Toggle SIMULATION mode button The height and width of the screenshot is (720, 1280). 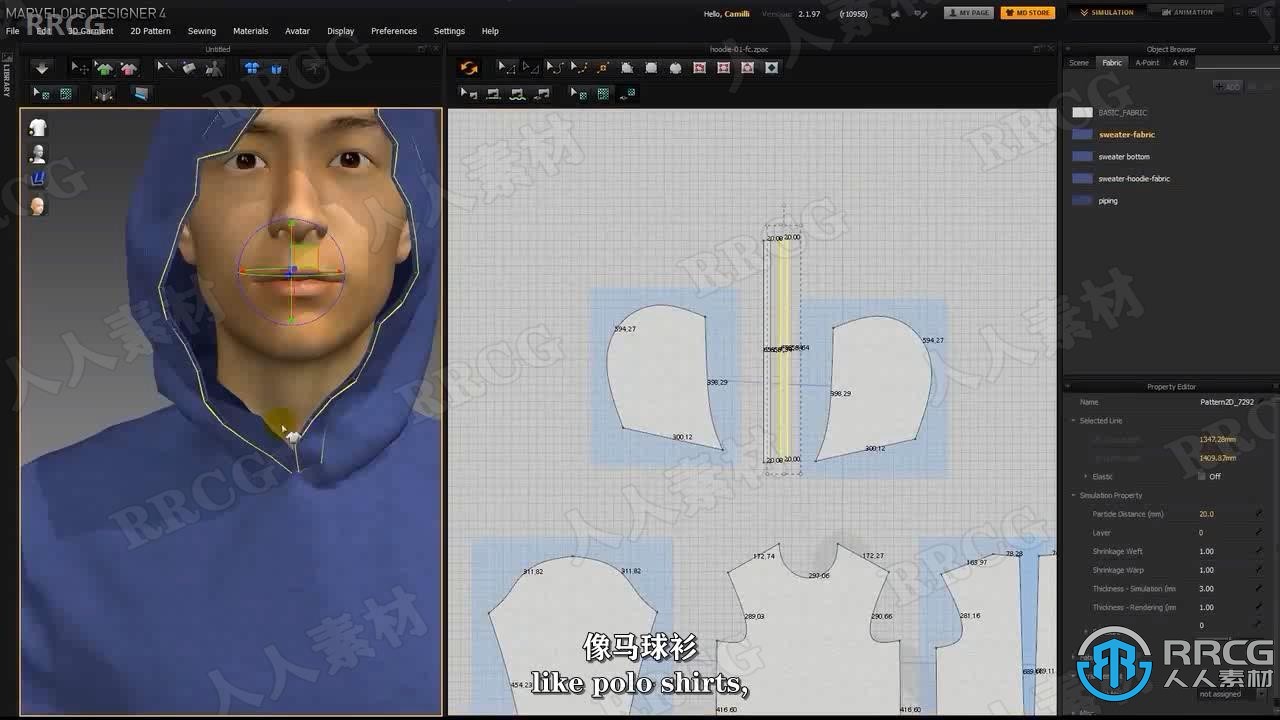[1106, 13]
